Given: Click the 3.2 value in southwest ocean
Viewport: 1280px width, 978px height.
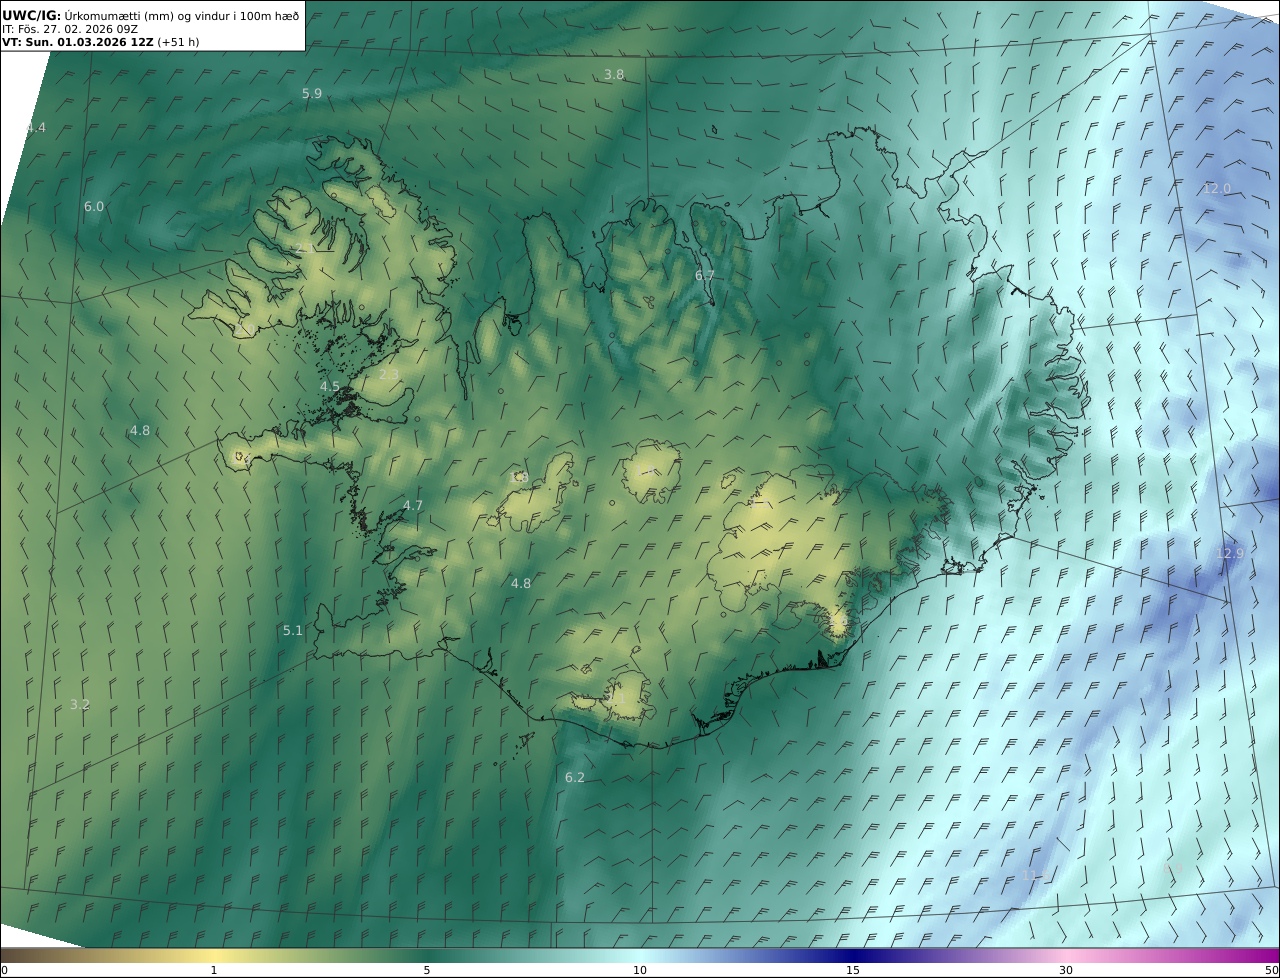Looking at the screenshot, I should 80,704.
